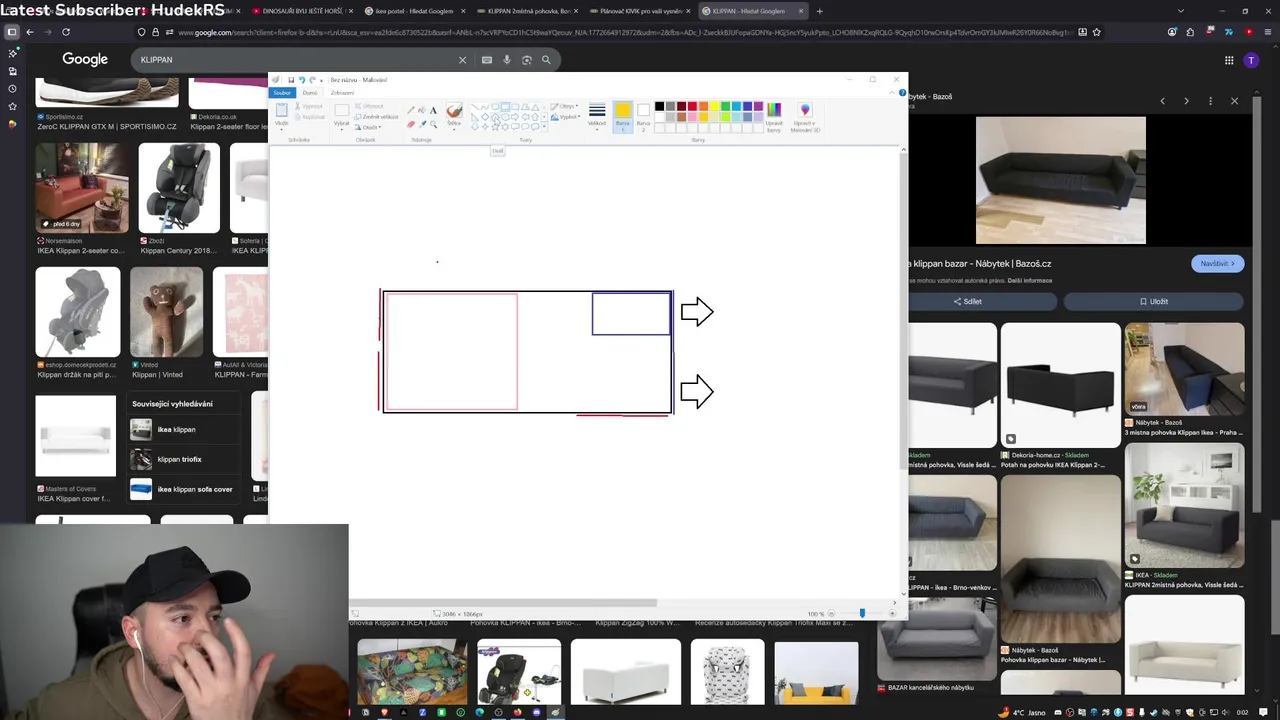
Task: Click the large black sofa preview image
Action: [x=1061, y=180]
